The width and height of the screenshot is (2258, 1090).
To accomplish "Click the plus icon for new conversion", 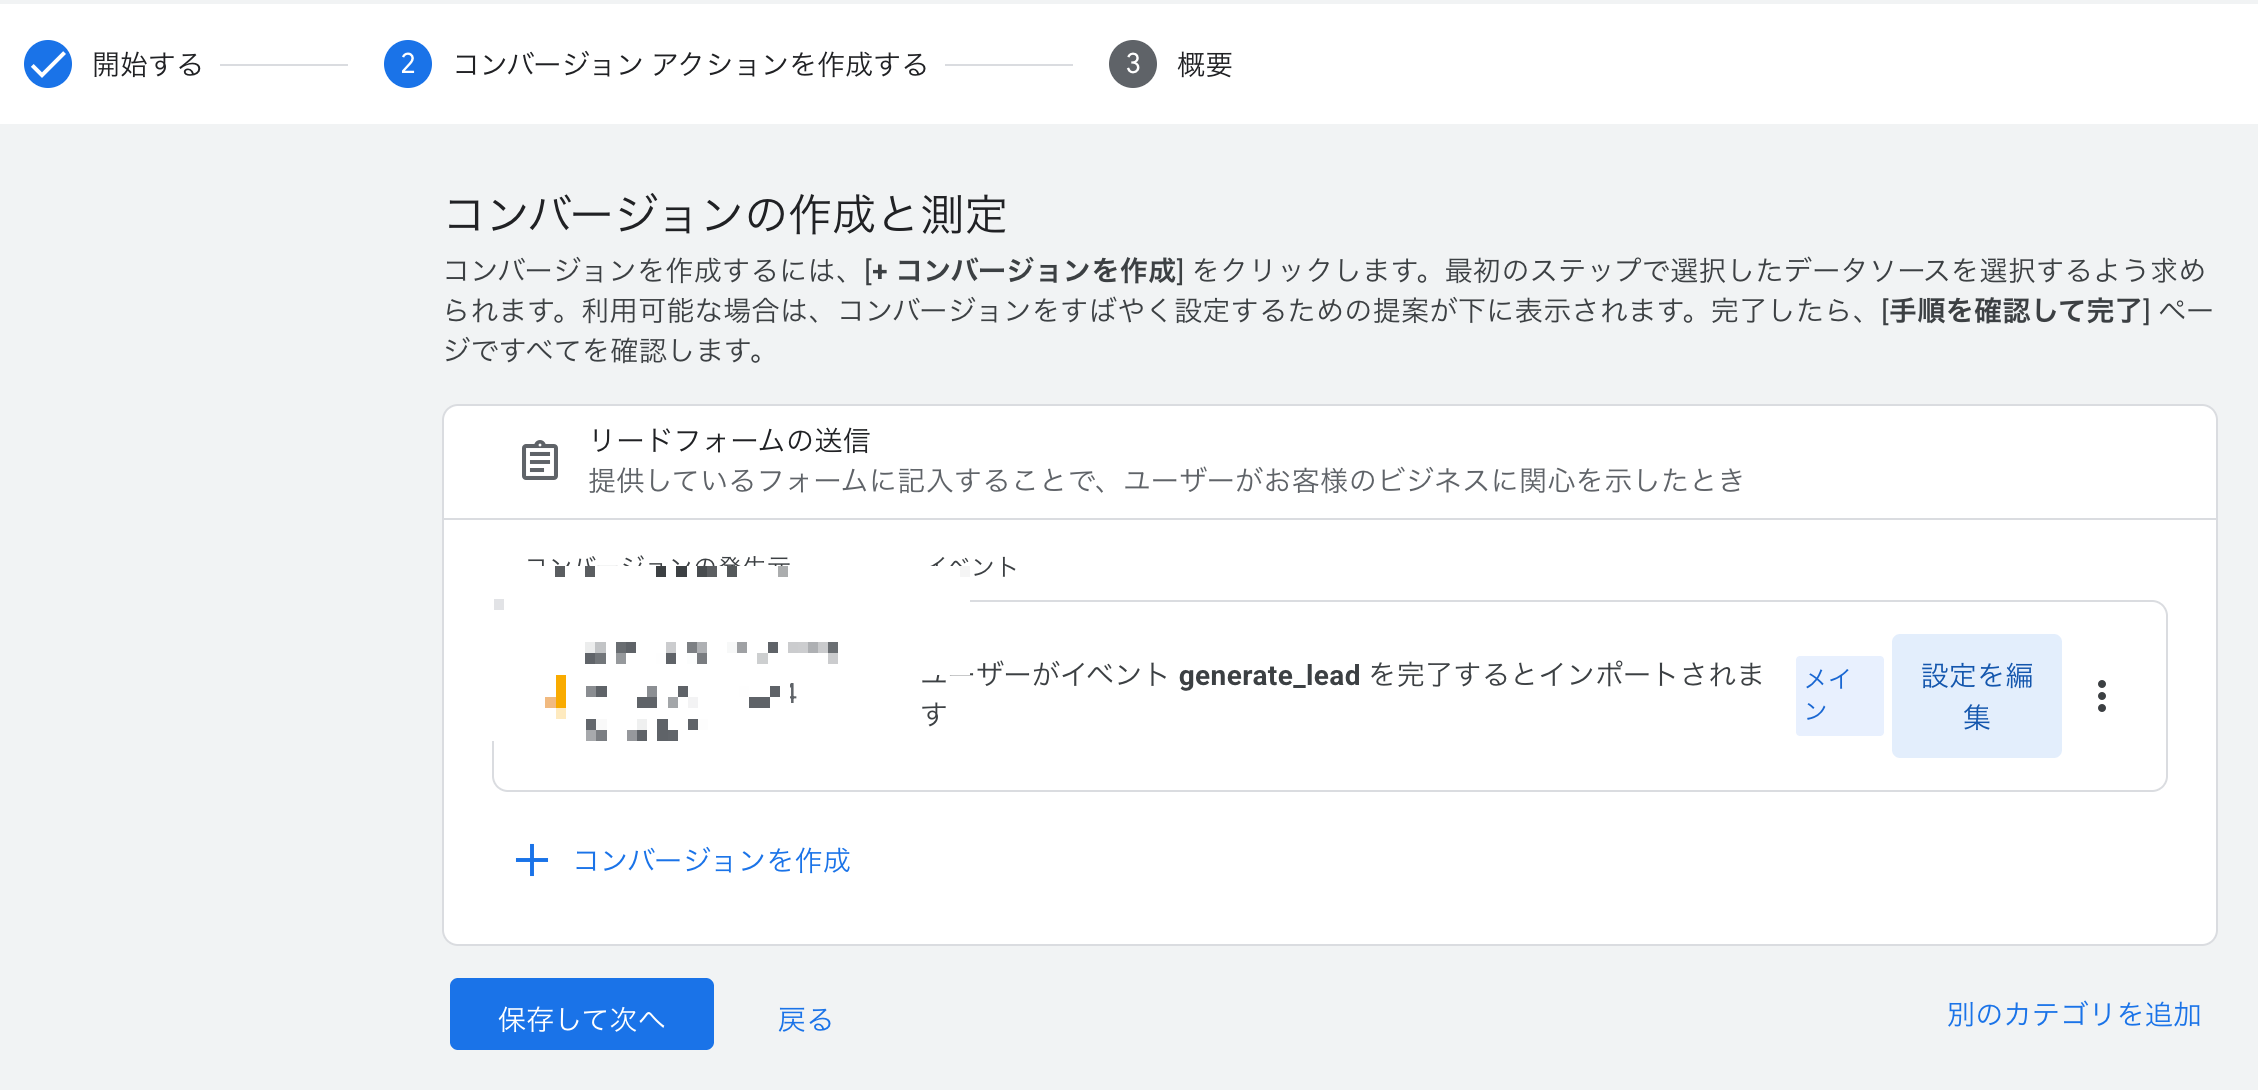I will point(532,860).
